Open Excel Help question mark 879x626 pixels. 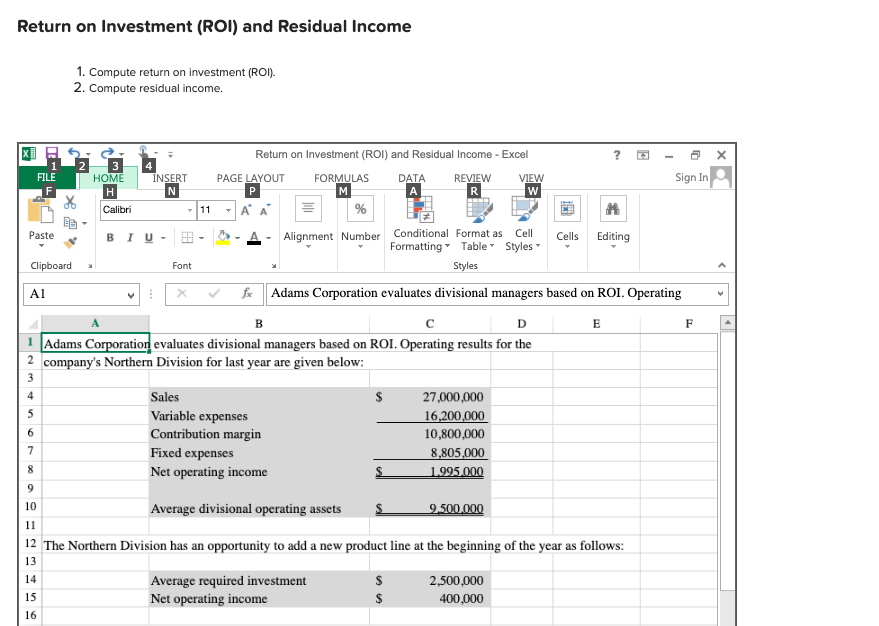(x=617, y=155)
